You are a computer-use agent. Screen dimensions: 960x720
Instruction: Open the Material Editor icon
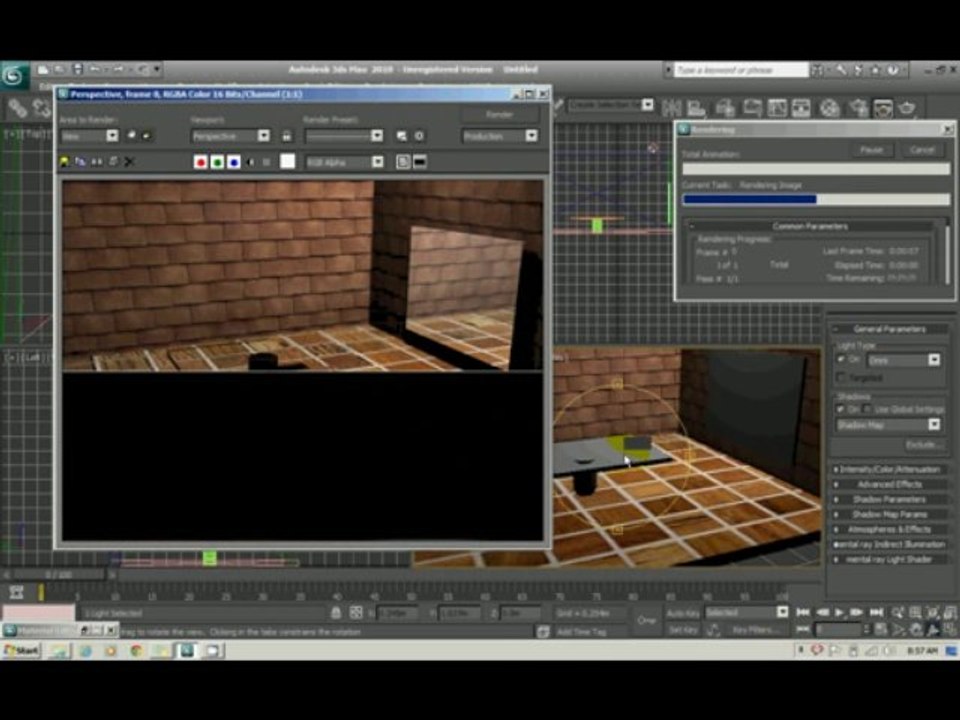[x=830, y=108]
